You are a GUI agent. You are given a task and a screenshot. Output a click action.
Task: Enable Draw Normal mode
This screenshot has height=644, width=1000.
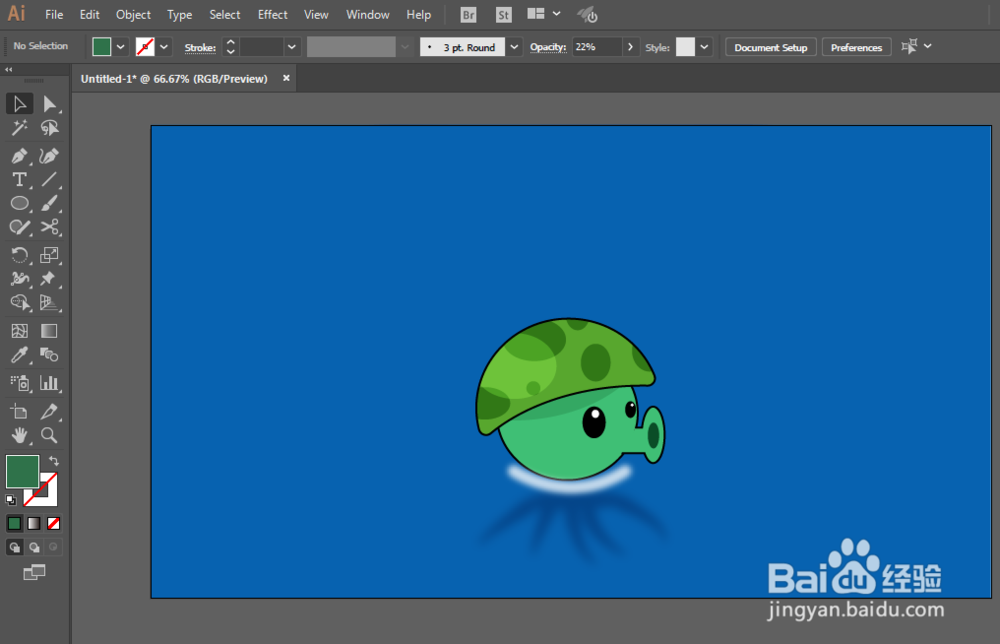tap(14, 547)
